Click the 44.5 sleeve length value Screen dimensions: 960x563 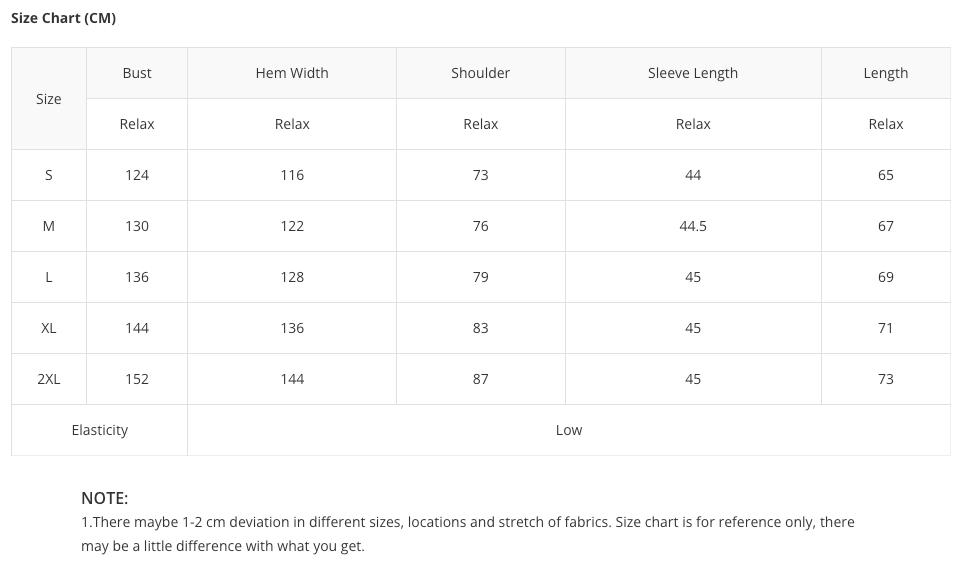pyautogui.click(x=693, y=226)
